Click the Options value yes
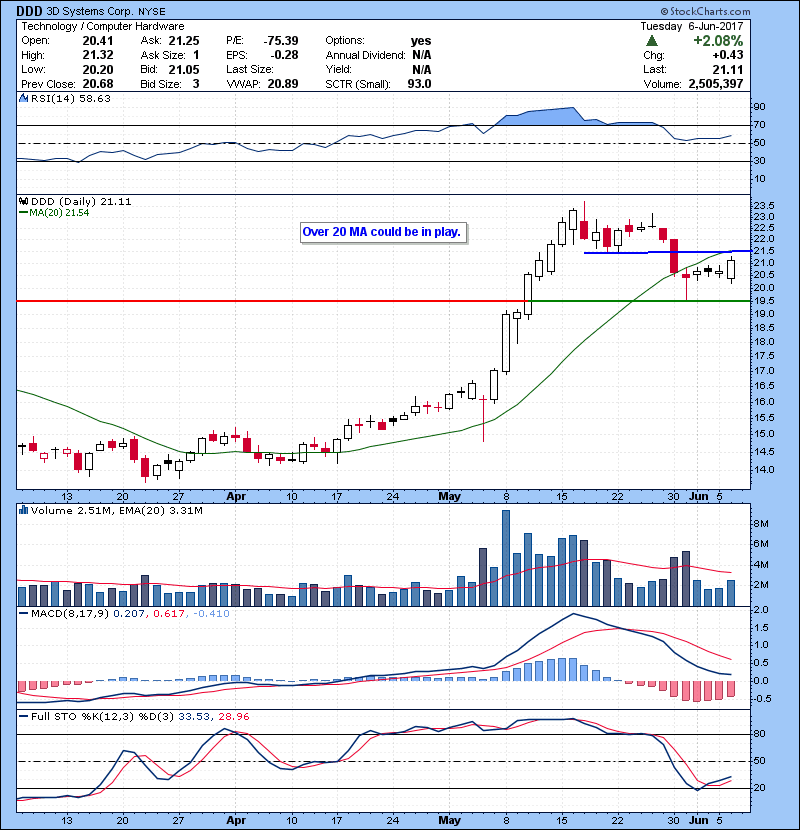Viewport: 800px width, 830px height. 421,41
